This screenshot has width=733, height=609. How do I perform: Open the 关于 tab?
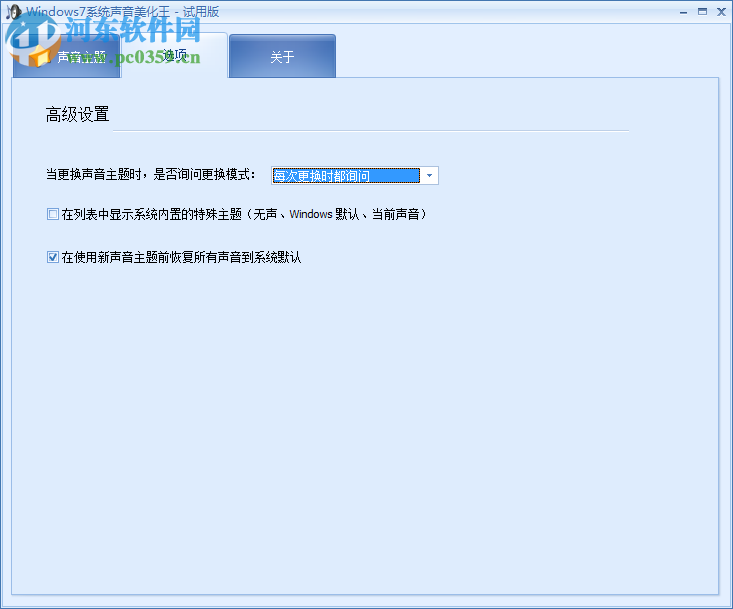pos(282,57)
